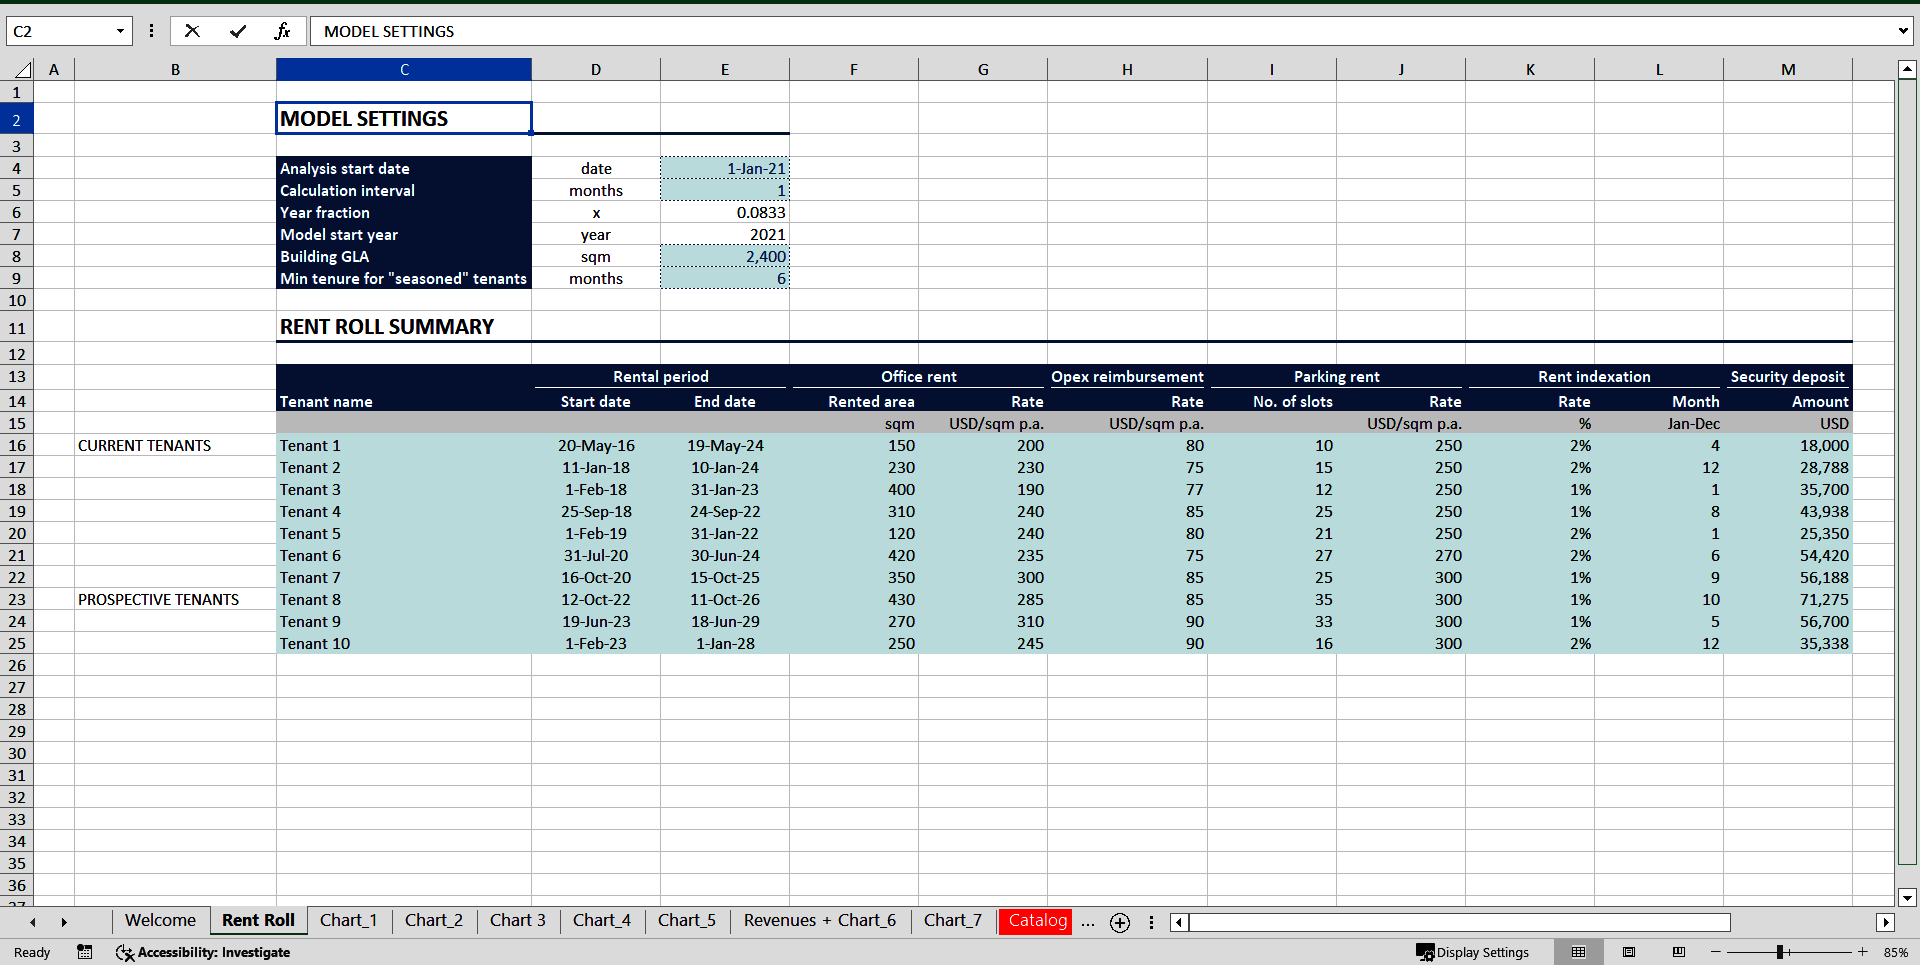Switch to Normal view
The image size is (1920, 966).
coord(1579,952)
